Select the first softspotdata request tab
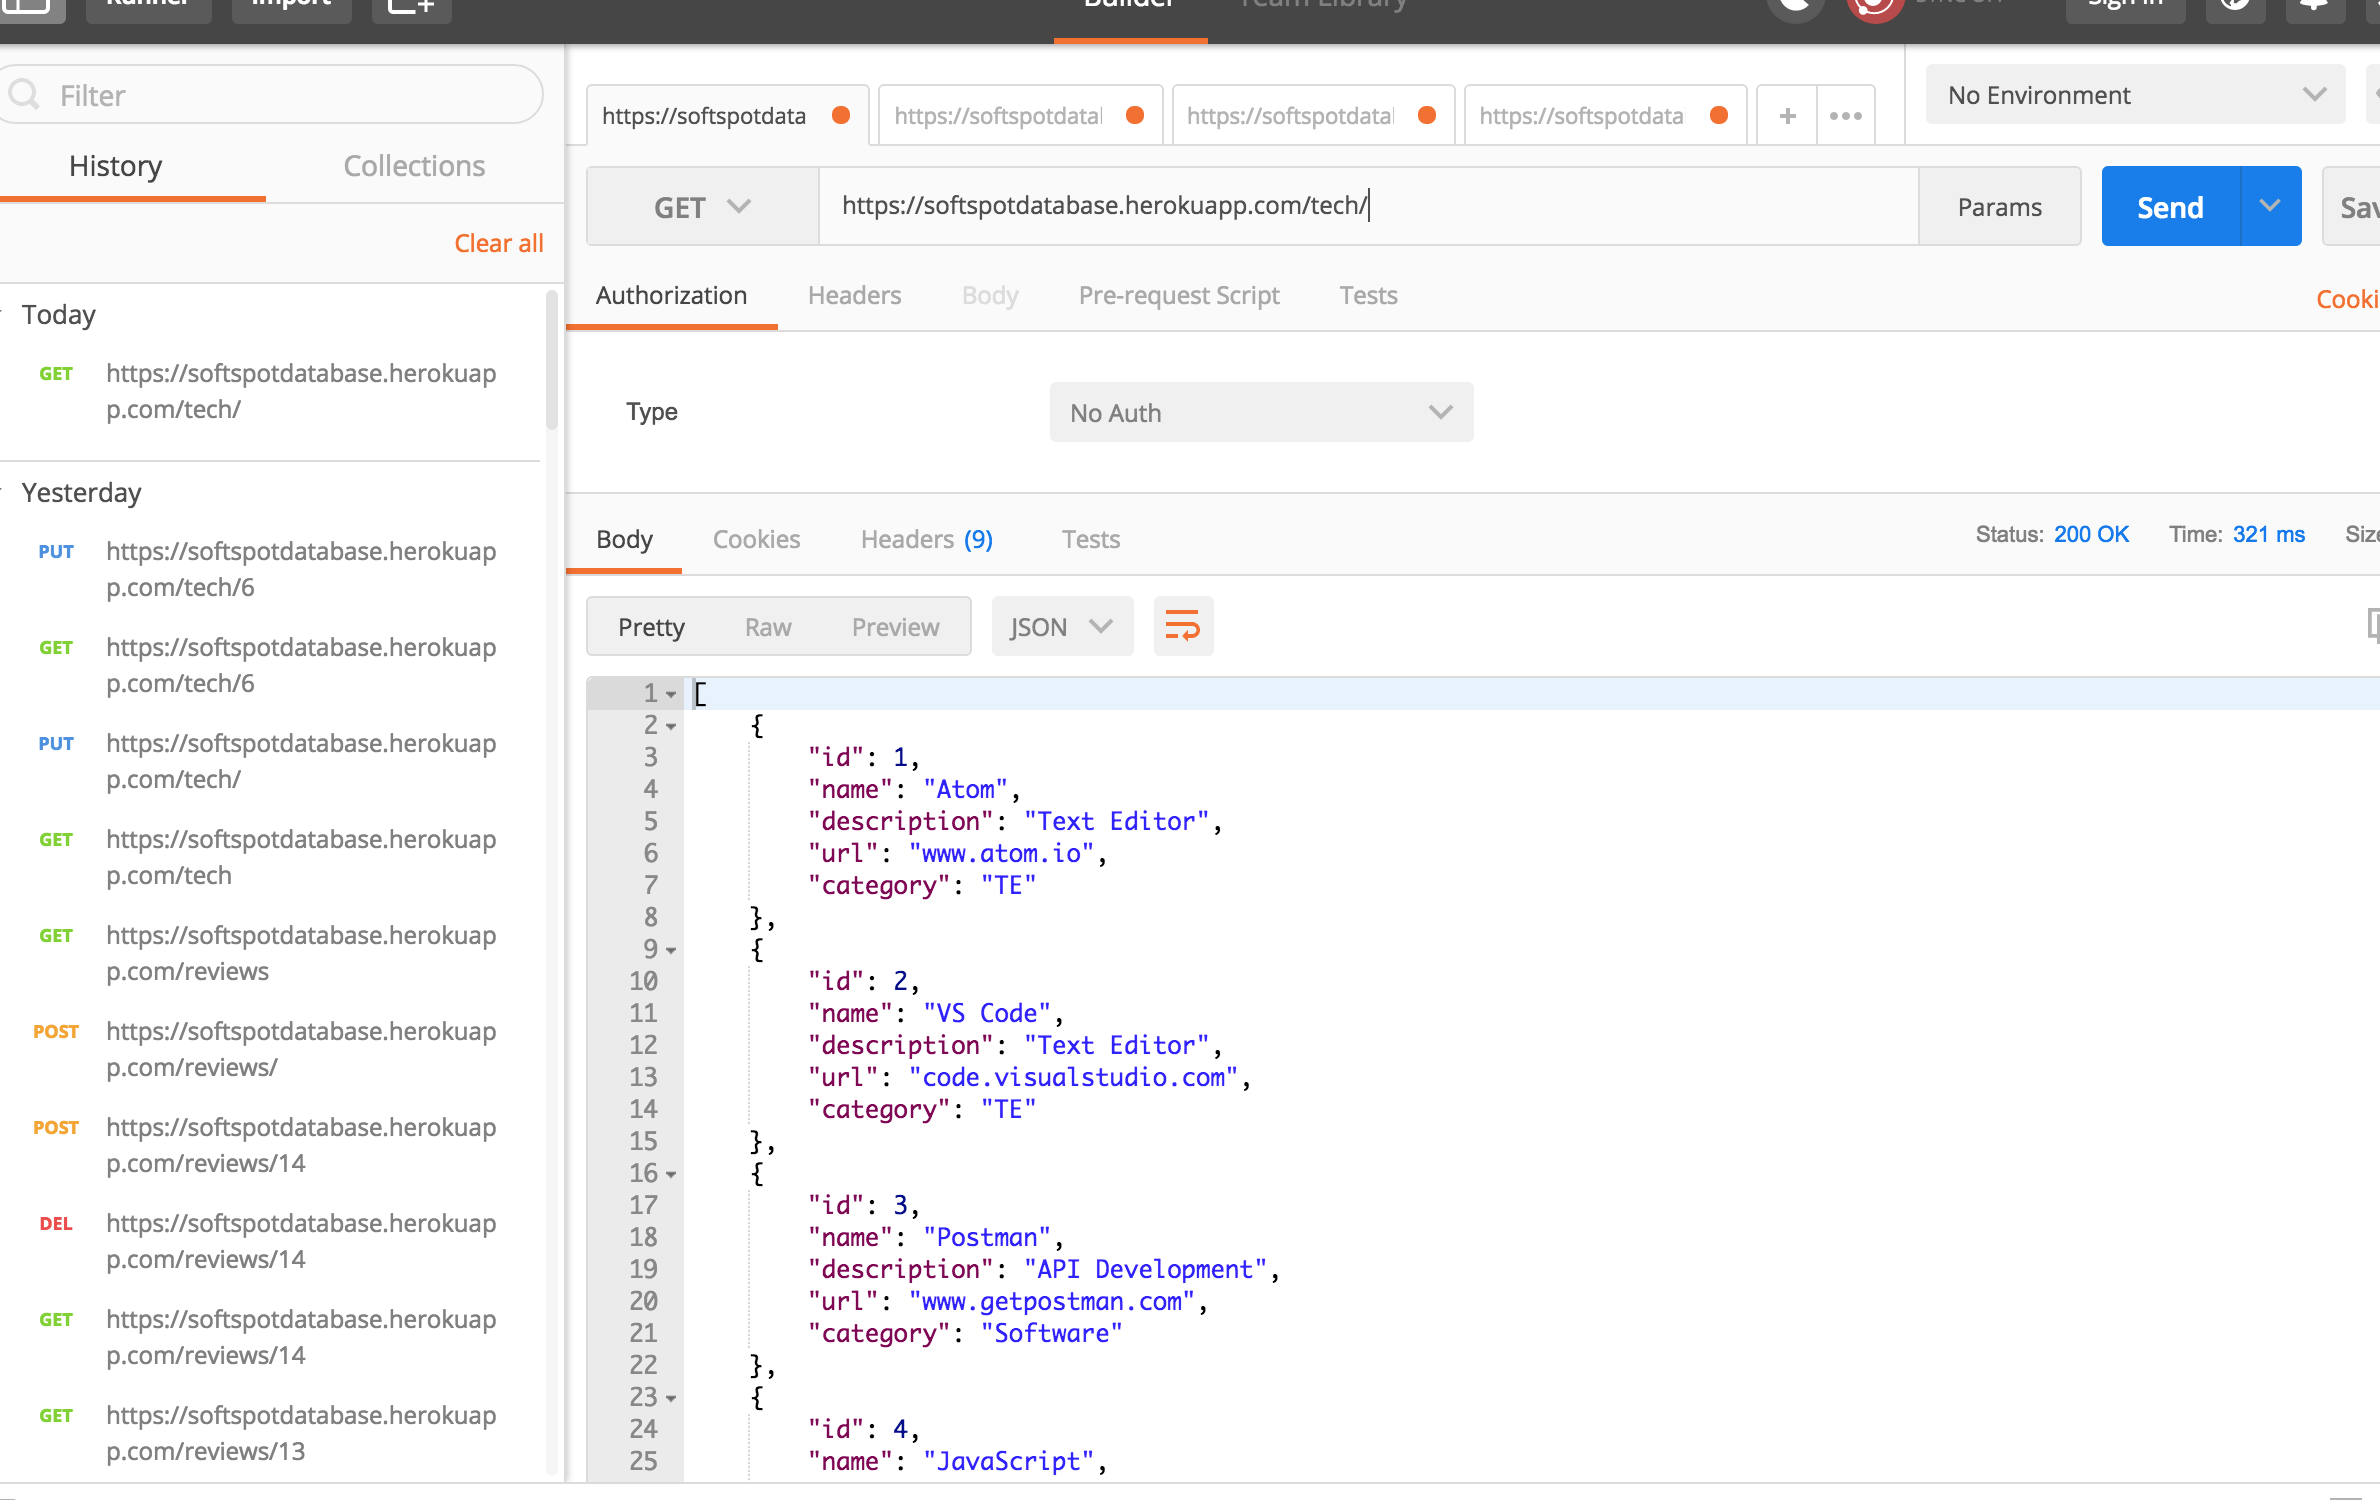The width and height of the screenshot is (2380, 1500). point(727,116)
